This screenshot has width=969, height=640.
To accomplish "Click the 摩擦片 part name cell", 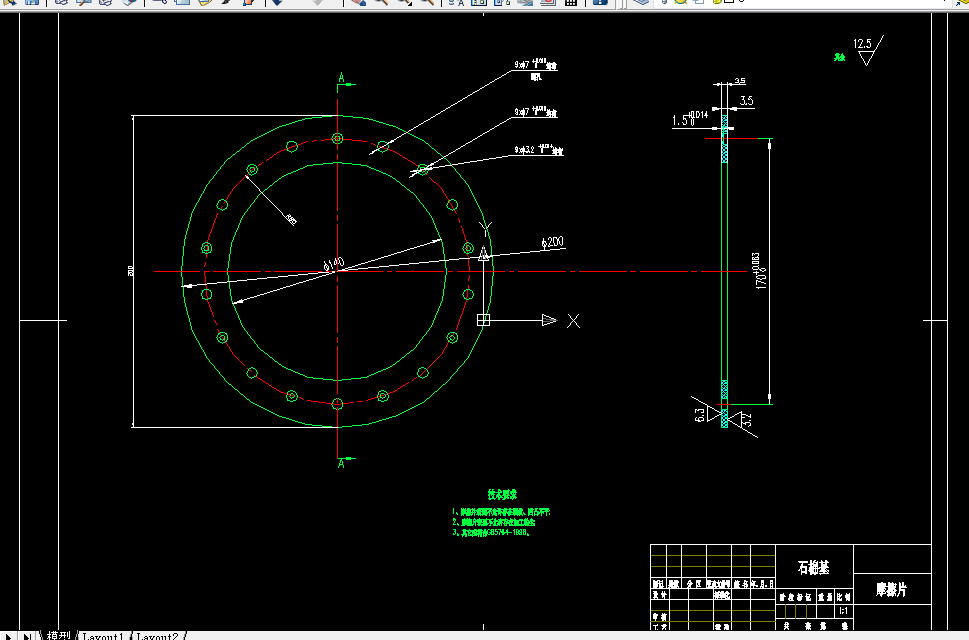I will click(892, 589).
